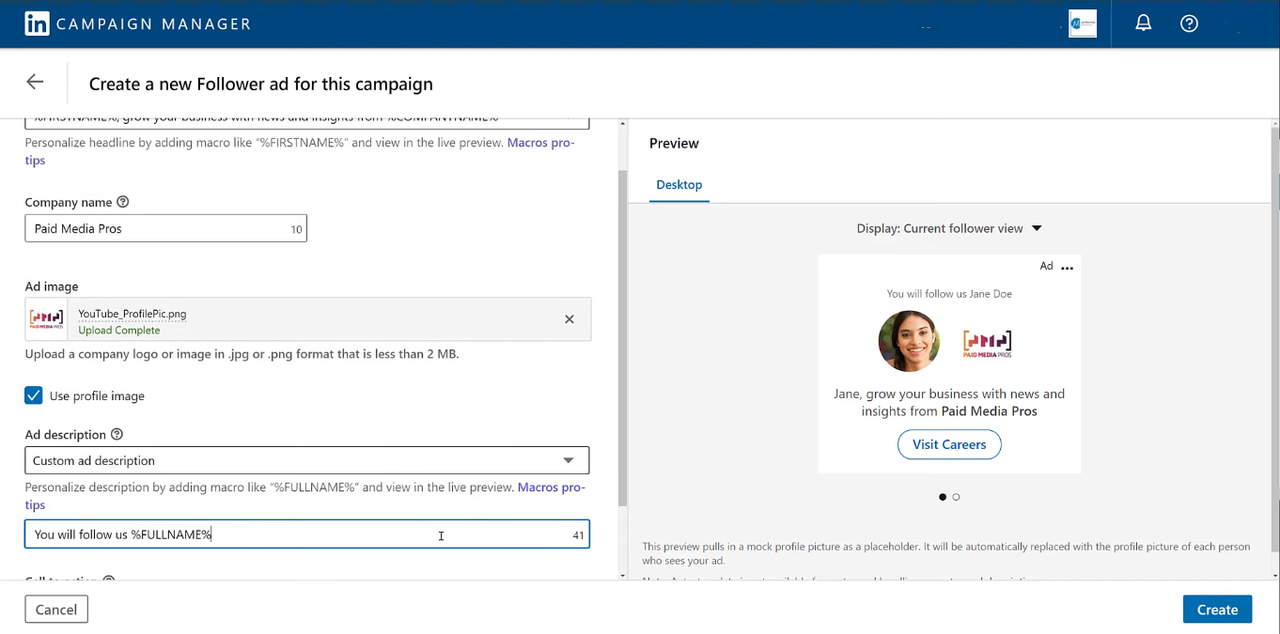Go back with the left arrow
The height and width of the screenshot is (634, 1280).
click(x=35, y=82)
